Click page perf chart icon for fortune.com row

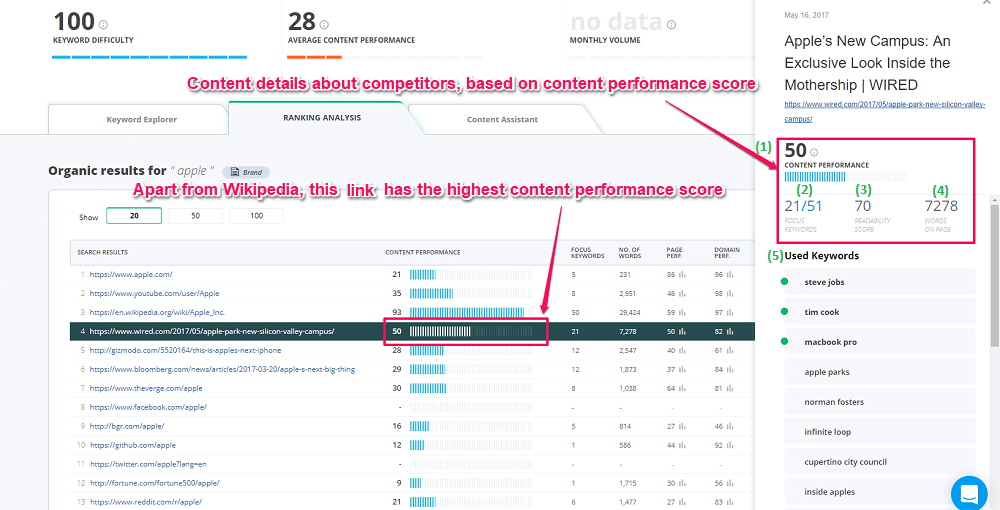681,483
